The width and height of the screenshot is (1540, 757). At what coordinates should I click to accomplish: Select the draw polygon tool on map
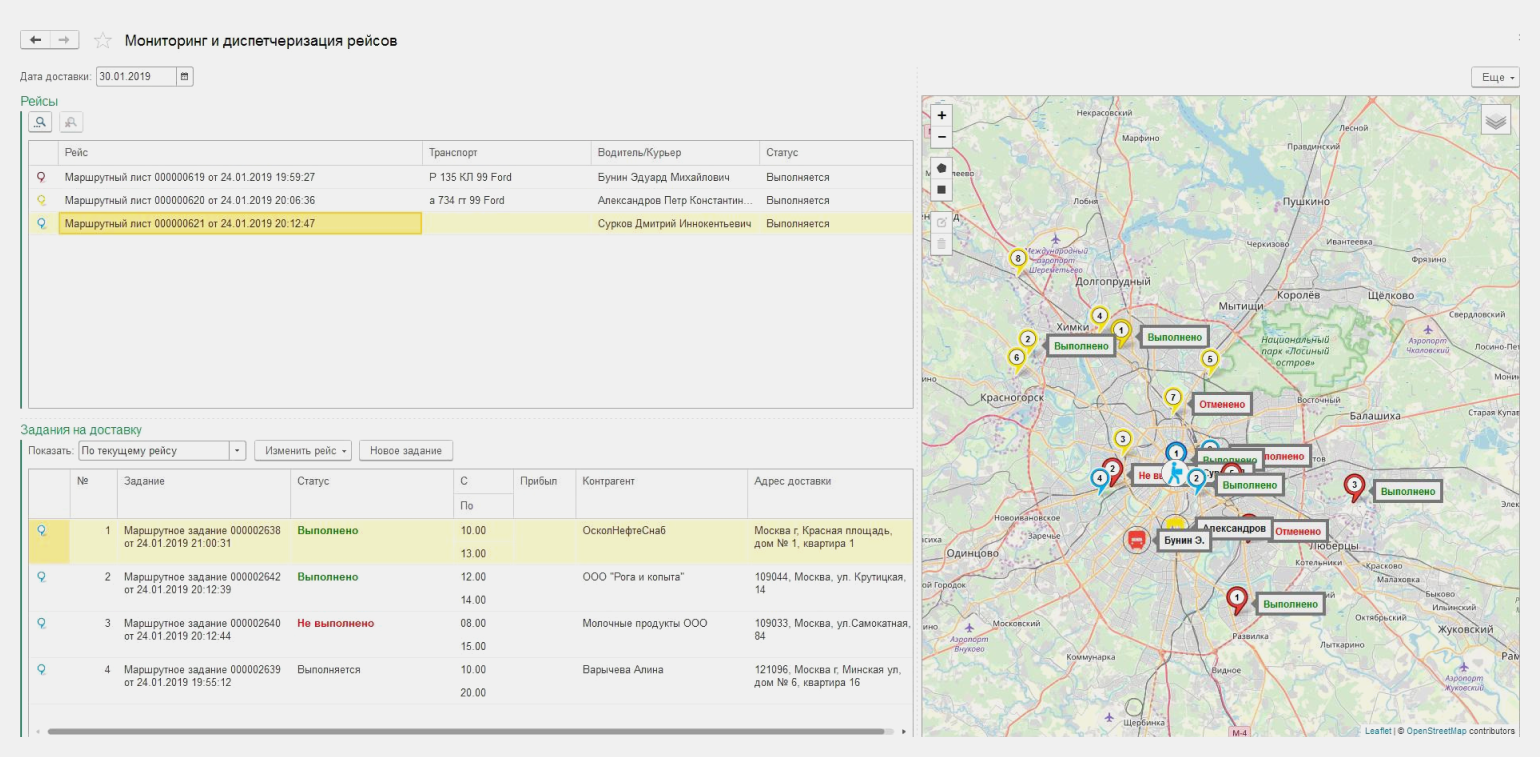point(941,167)
